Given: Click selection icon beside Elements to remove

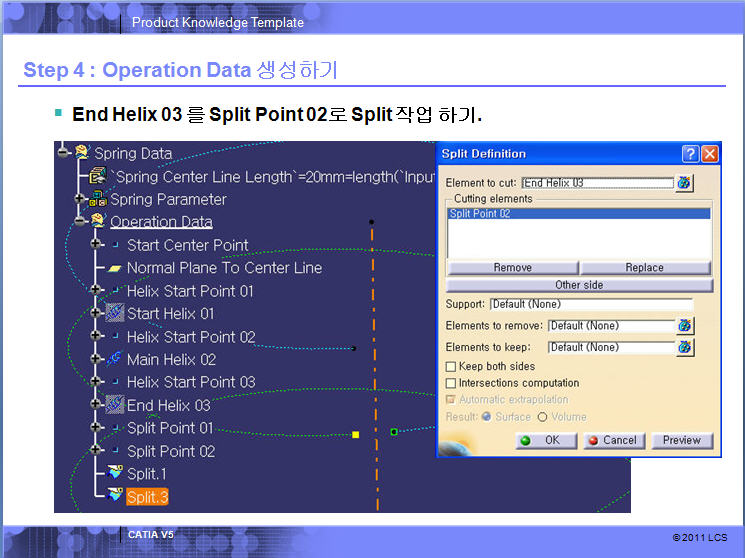Looking at the screenshot, I should click(684, 326).
